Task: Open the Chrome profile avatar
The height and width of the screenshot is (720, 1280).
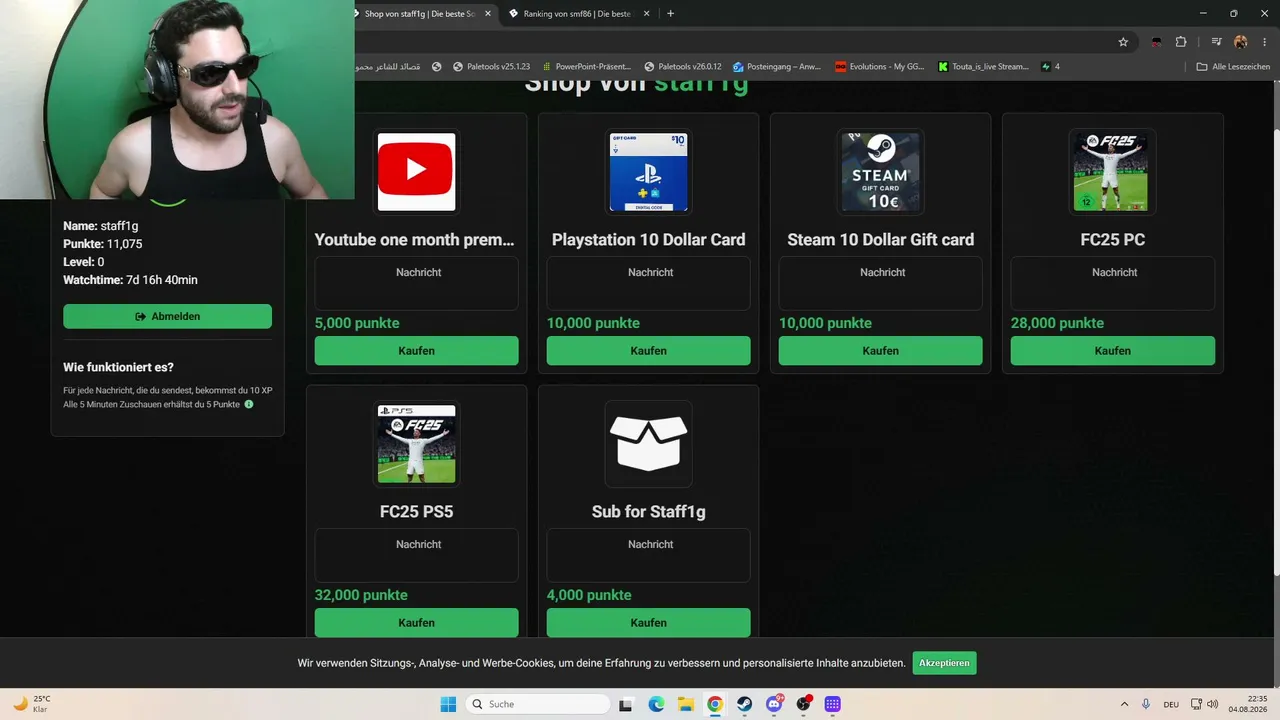Action: tap(1241, 42)
